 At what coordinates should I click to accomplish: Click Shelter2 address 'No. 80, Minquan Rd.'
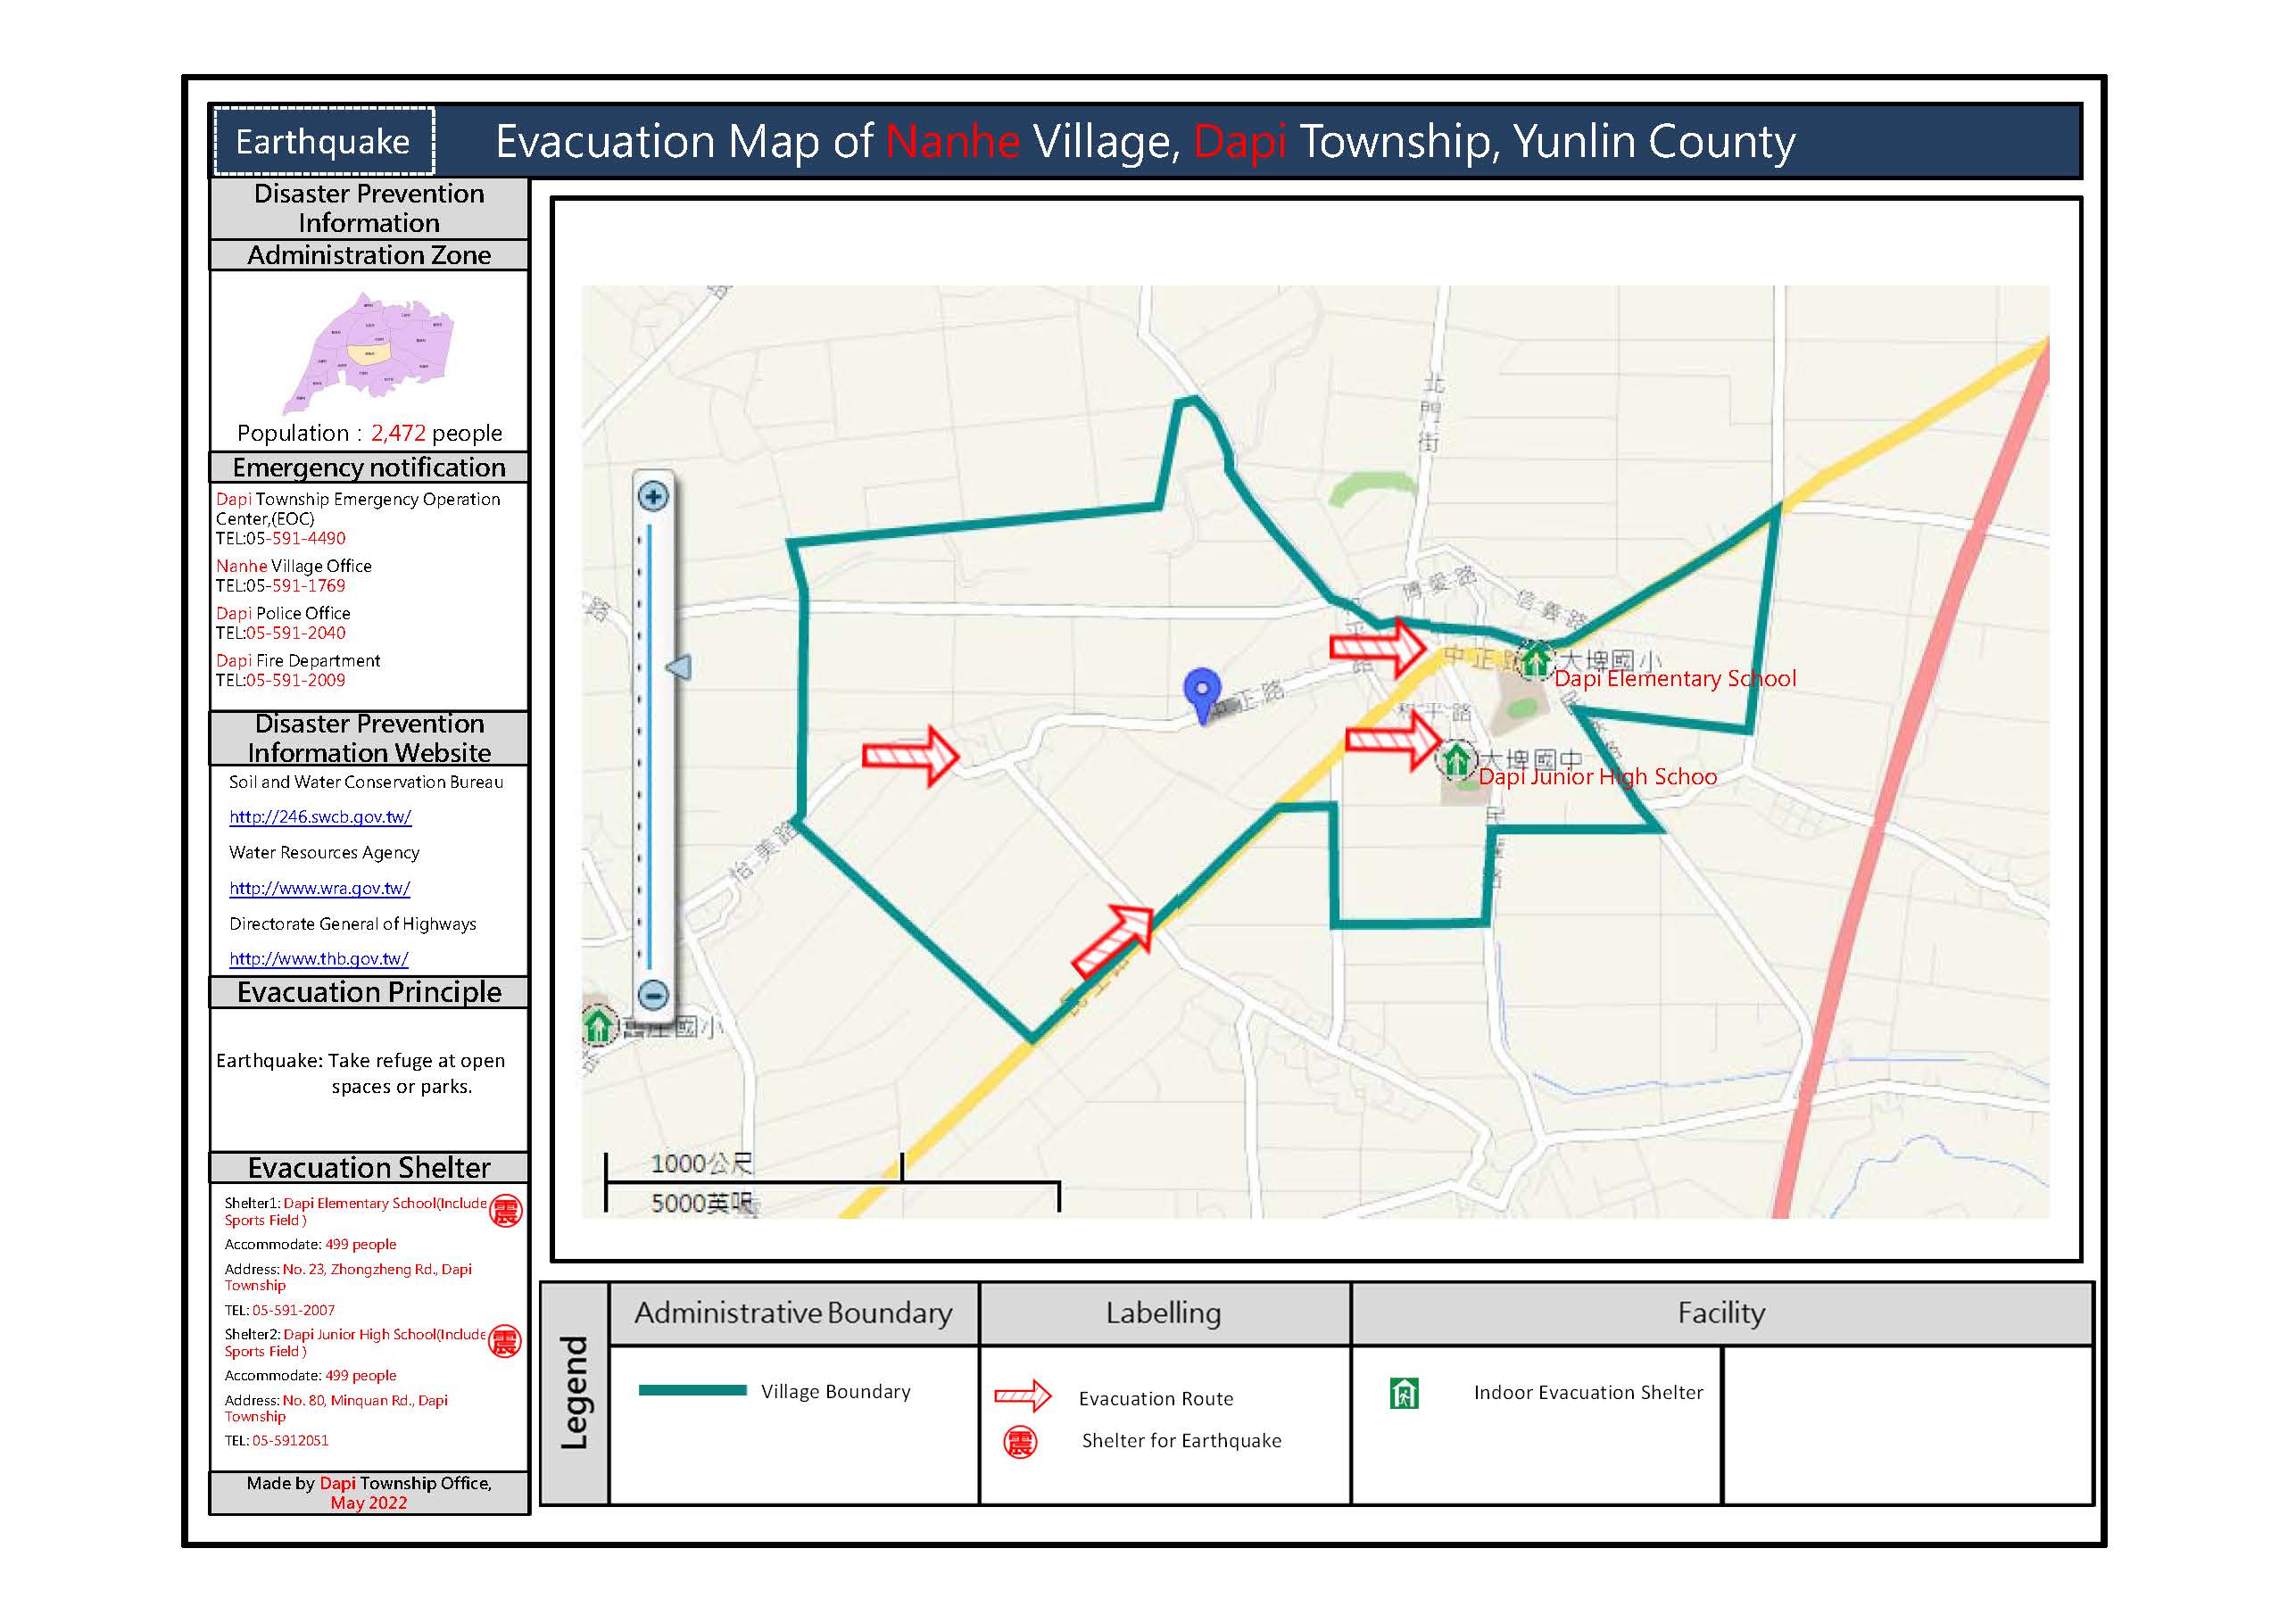349,1400
